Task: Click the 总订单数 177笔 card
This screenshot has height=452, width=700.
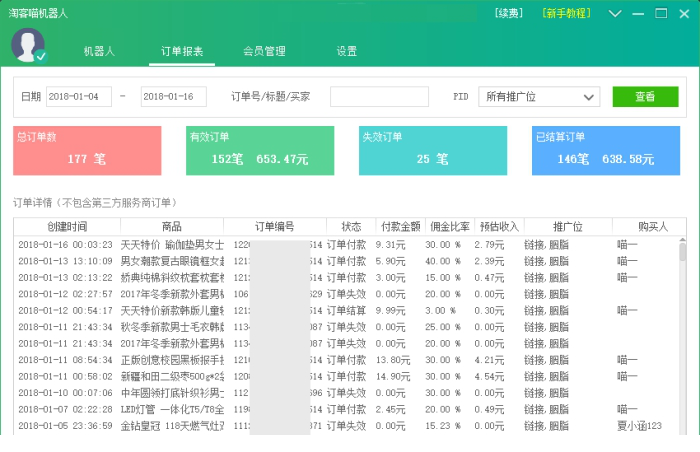Action: tap(87, 151)
